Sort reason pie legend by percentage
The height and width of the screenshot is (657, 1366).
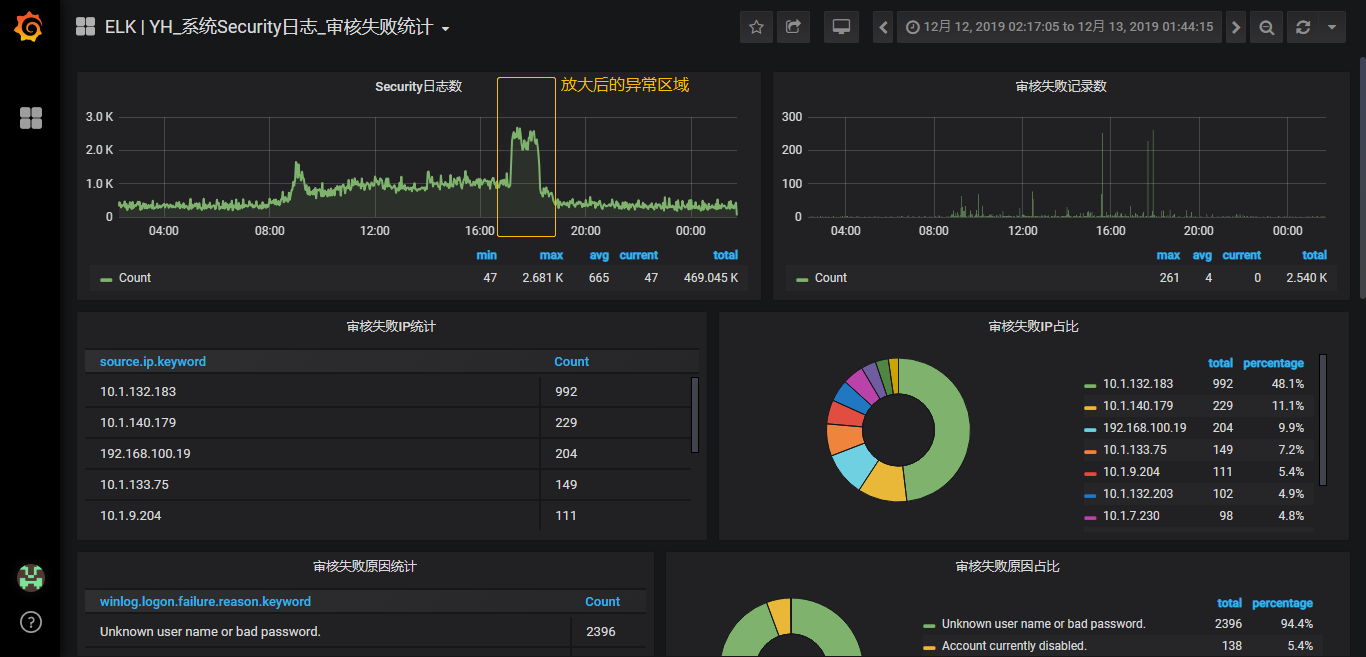pyautogui.click(x=1282, y=603)
